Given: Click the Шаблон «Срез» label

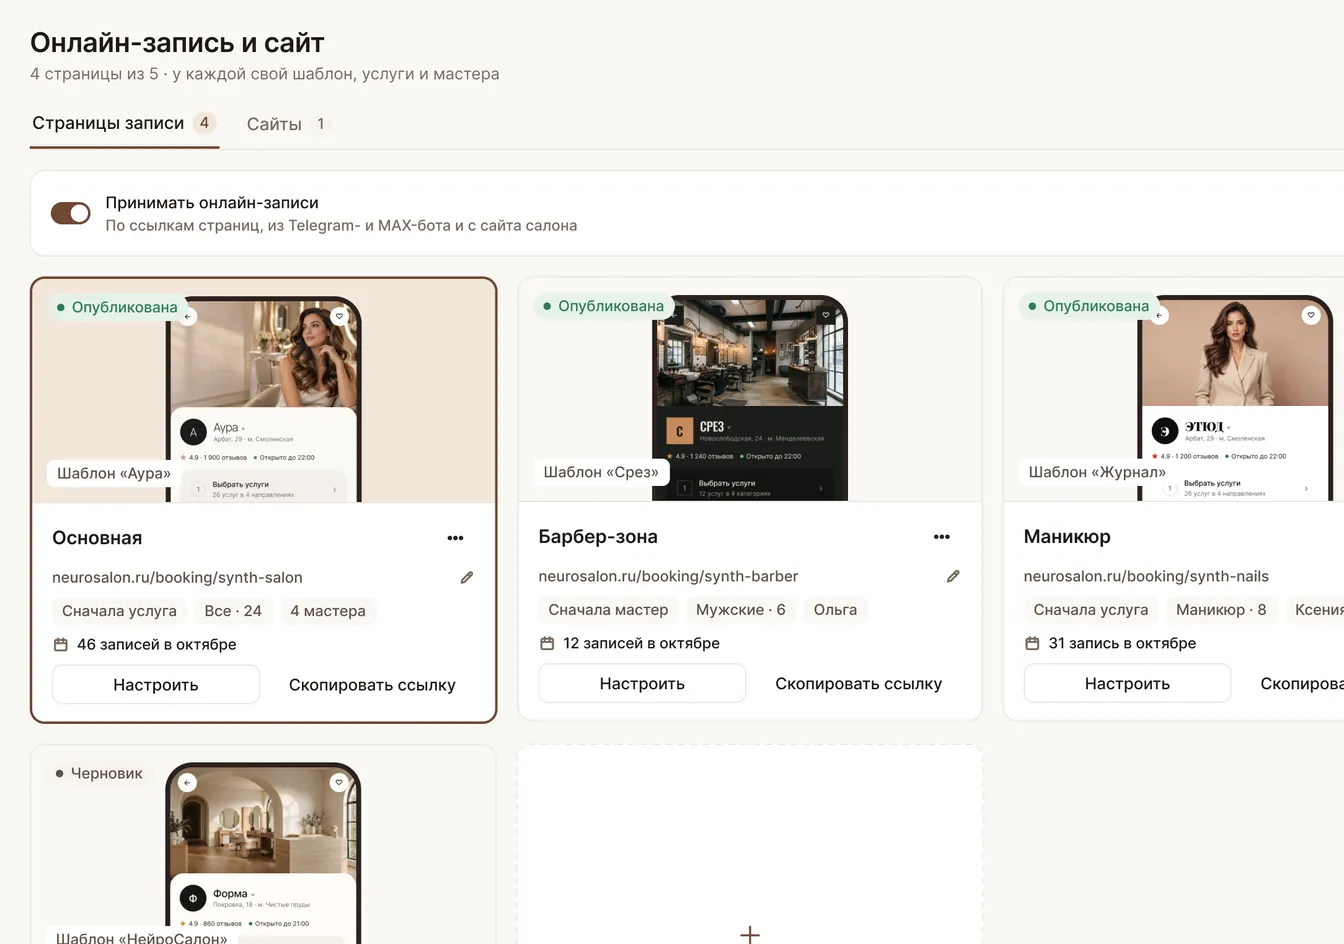Looking at the screenshot, I should (601, 472).
